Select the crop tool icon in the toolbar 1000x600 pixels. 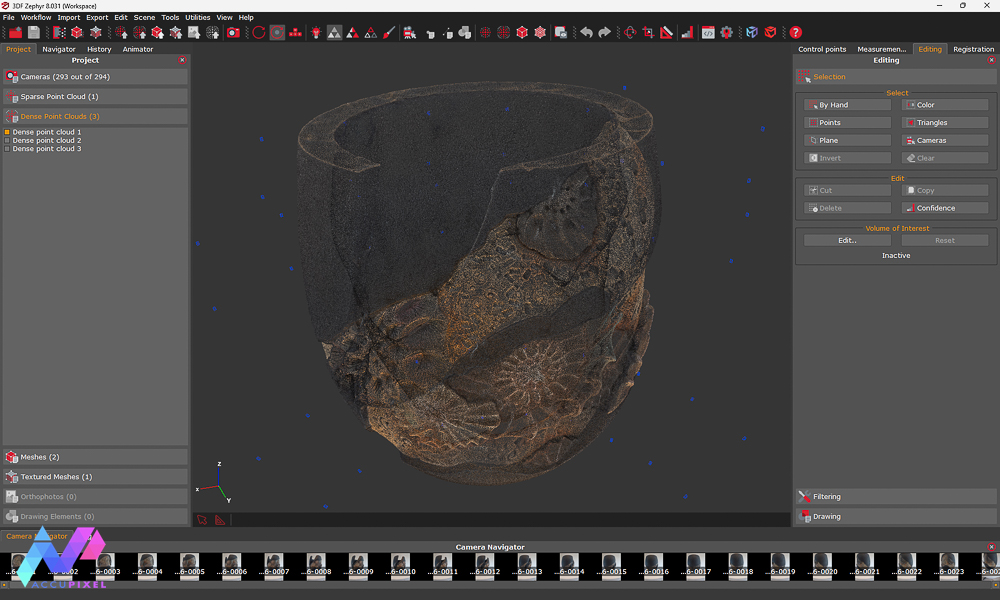[x=646, y=33]
